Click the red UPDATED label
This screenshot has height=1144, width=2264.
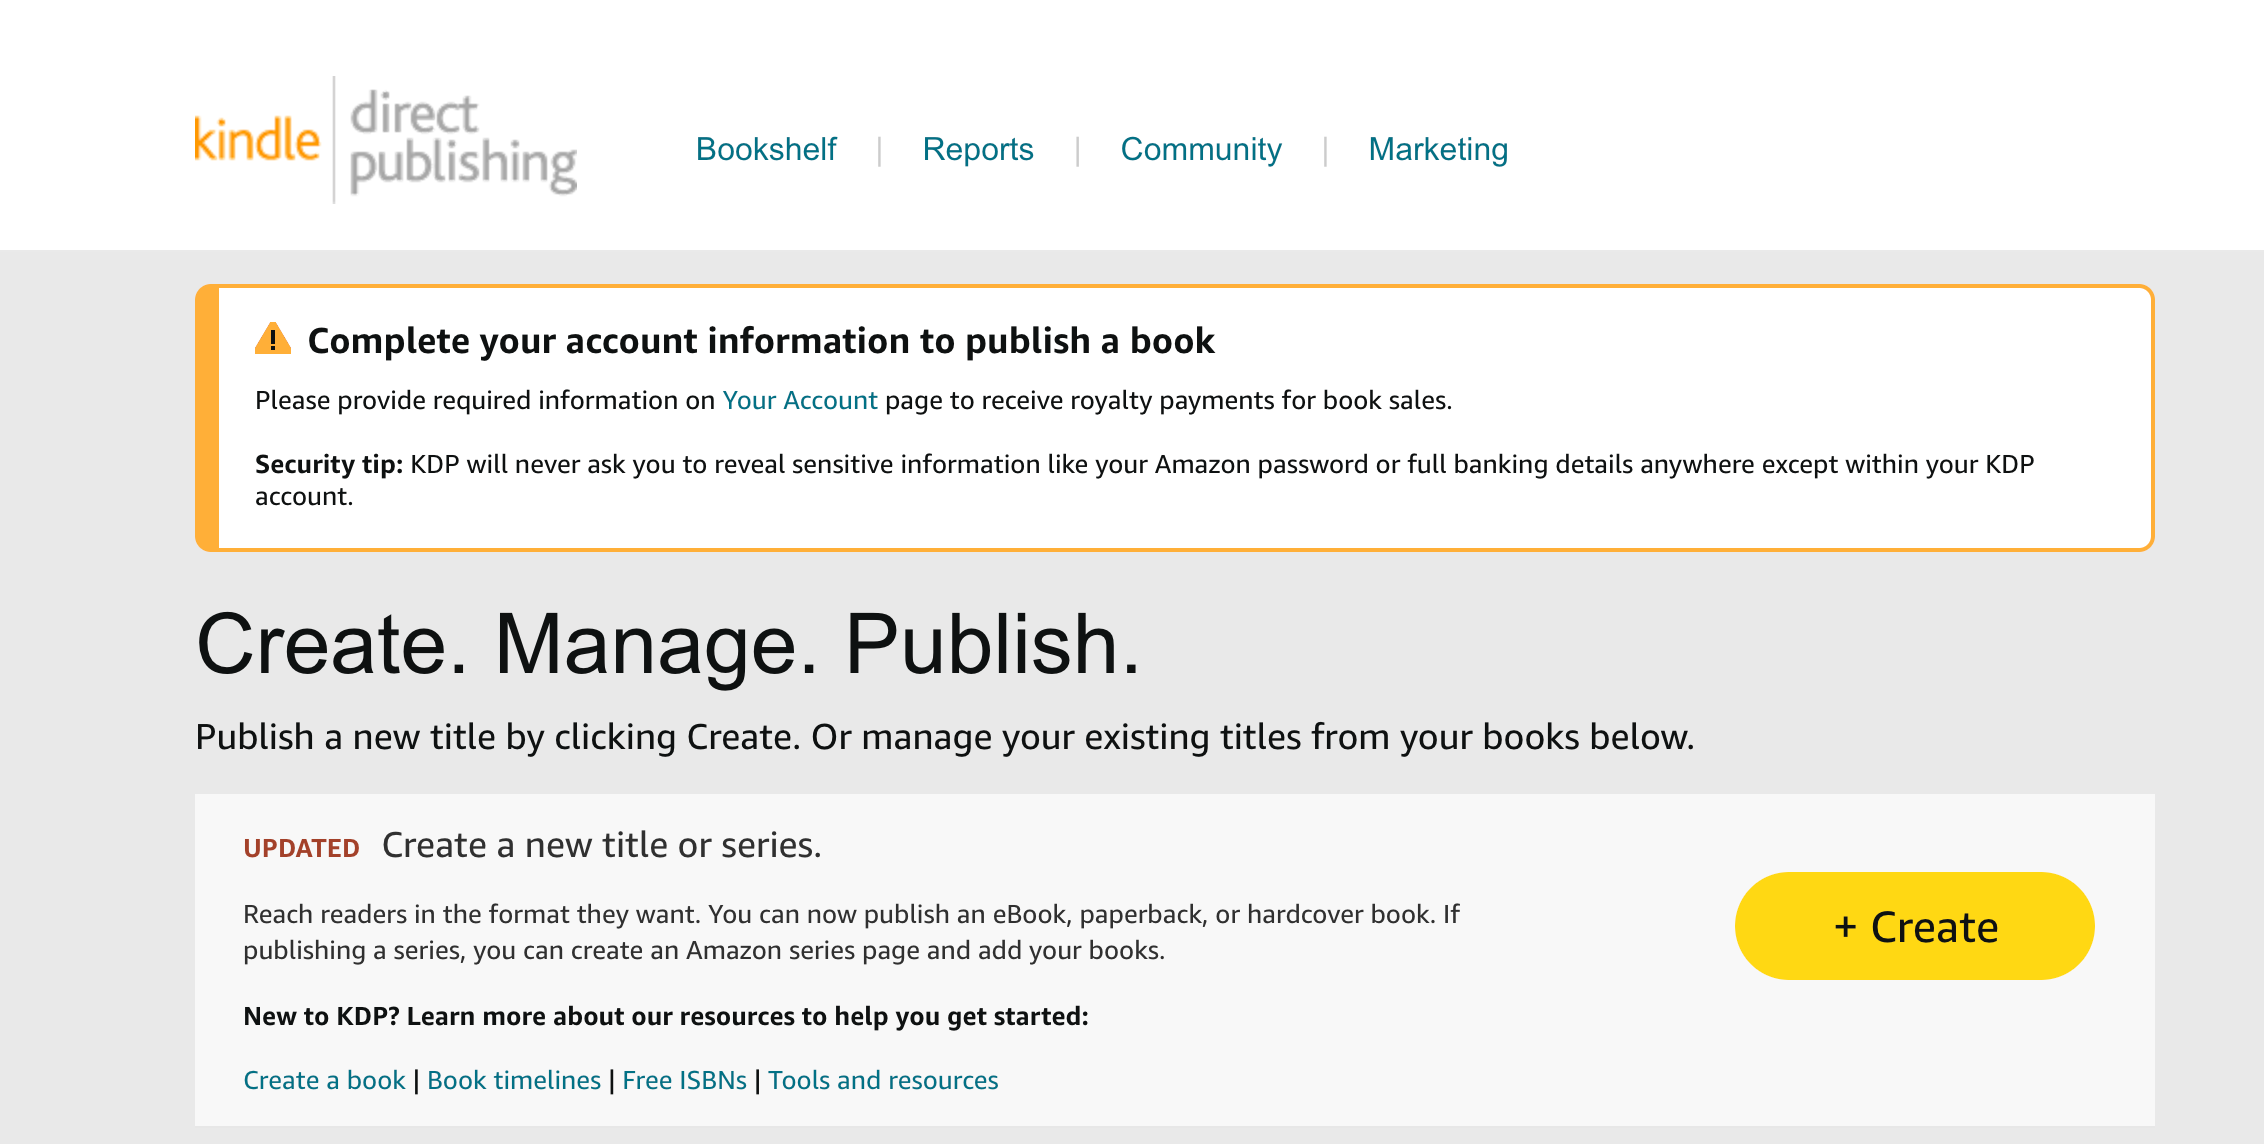pos(301,848)
